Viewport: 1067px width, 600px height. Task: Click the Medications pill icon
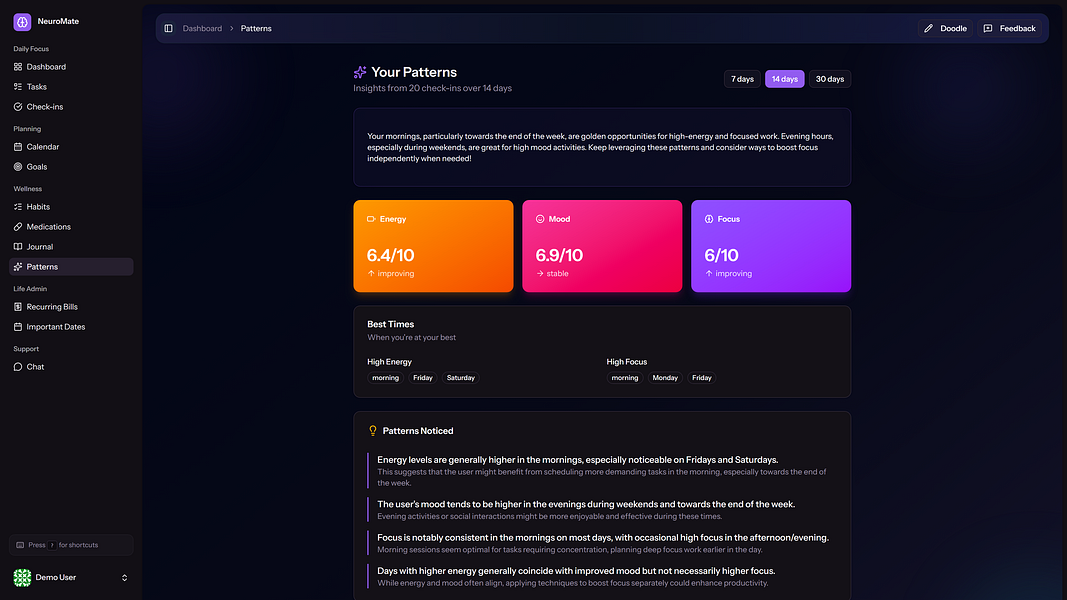(18, 227)
